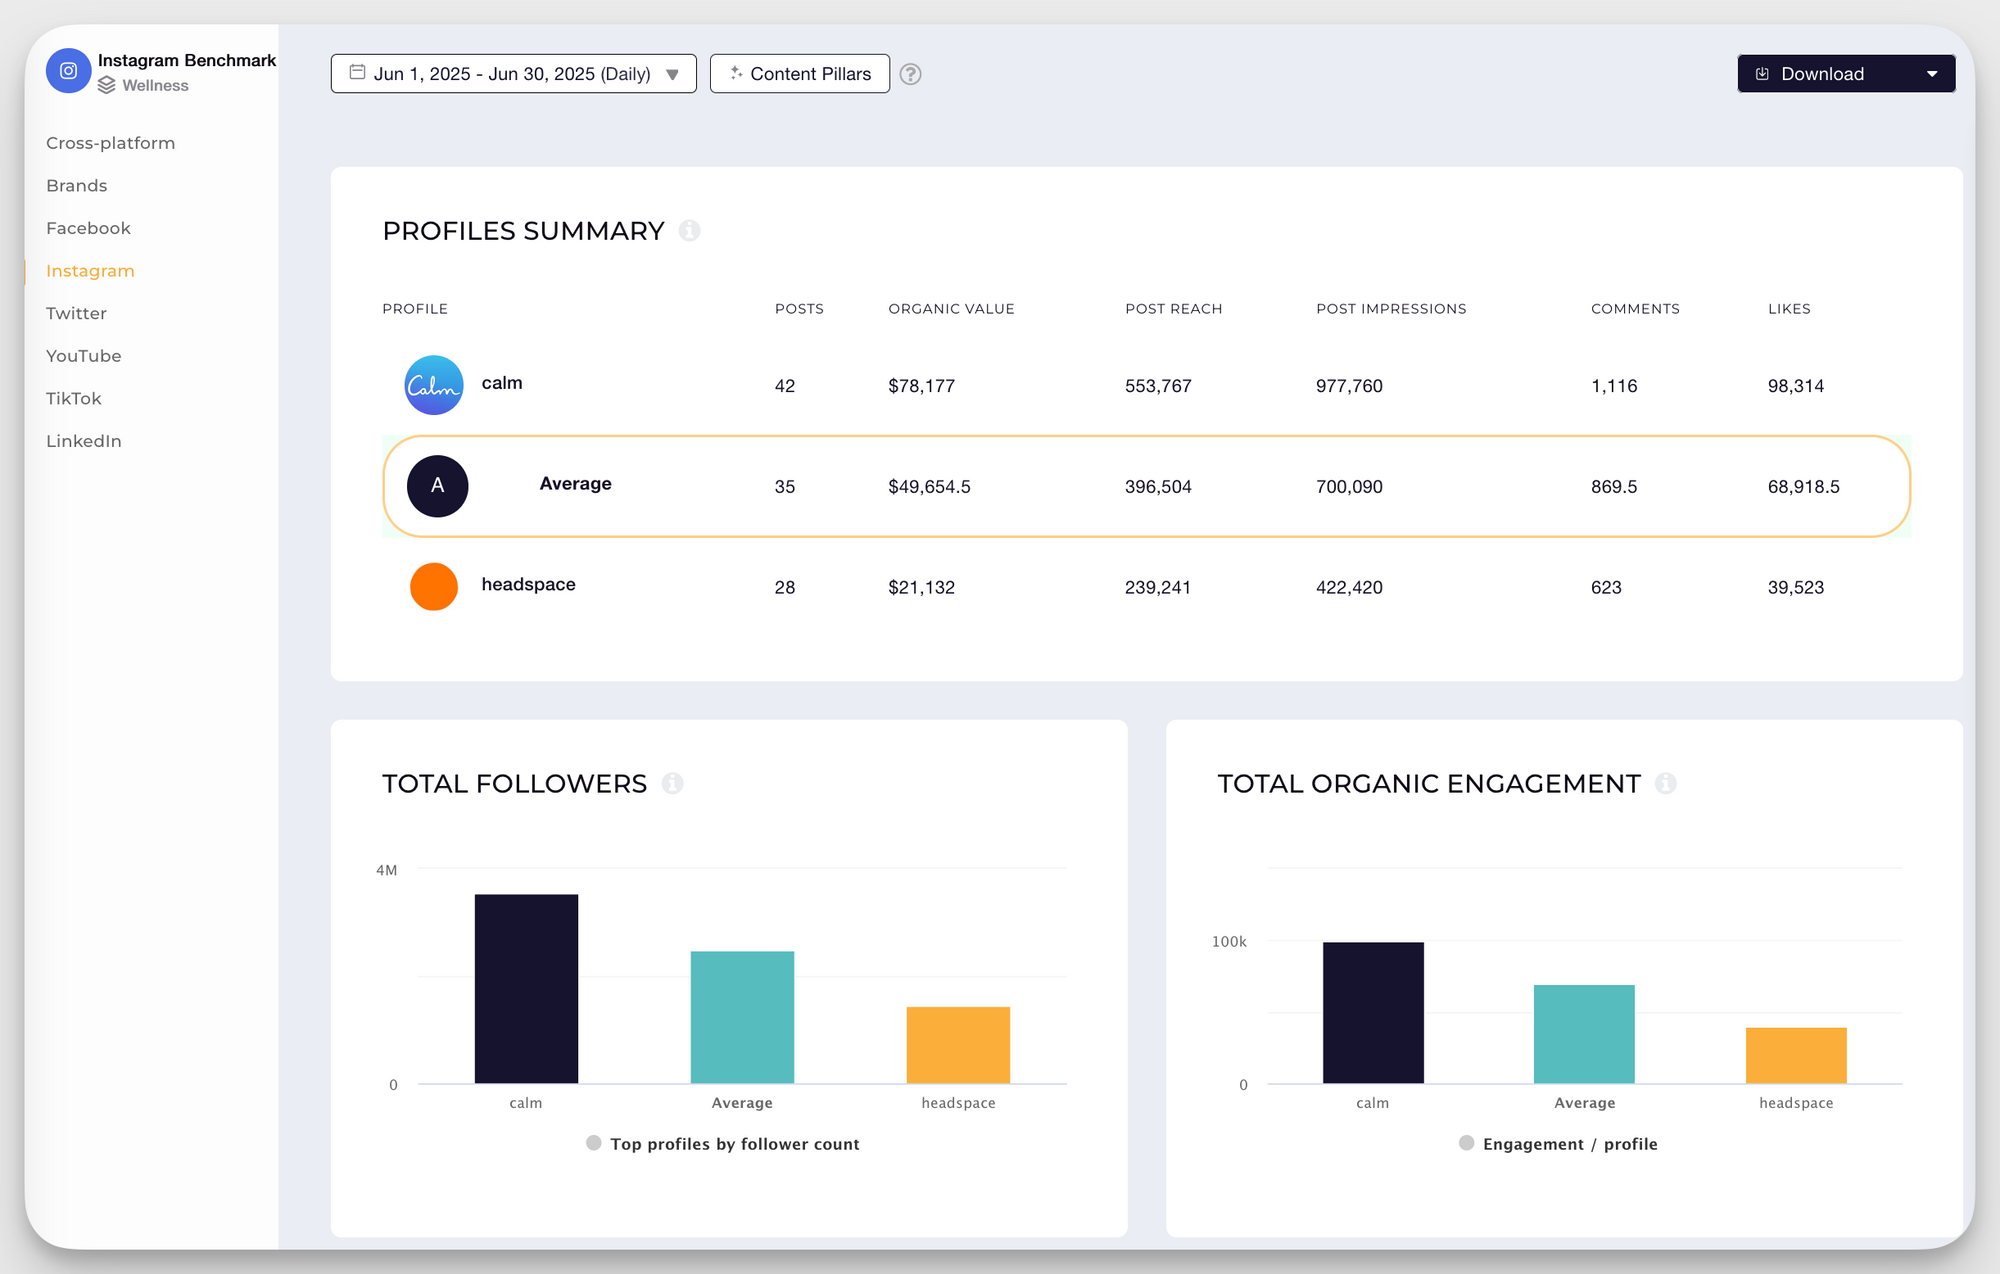This screenshot has height=1274, width=2000.
Task: Open info icon next to Total Organic Engagement
Action: pos(1666,784)
